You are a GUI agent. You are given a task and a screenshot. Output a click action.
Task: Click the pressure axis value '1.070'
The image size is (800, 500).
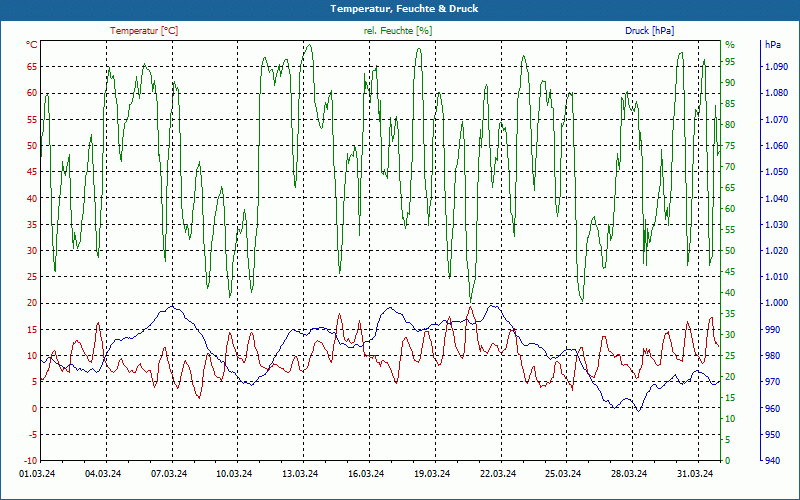coord(776,119)
